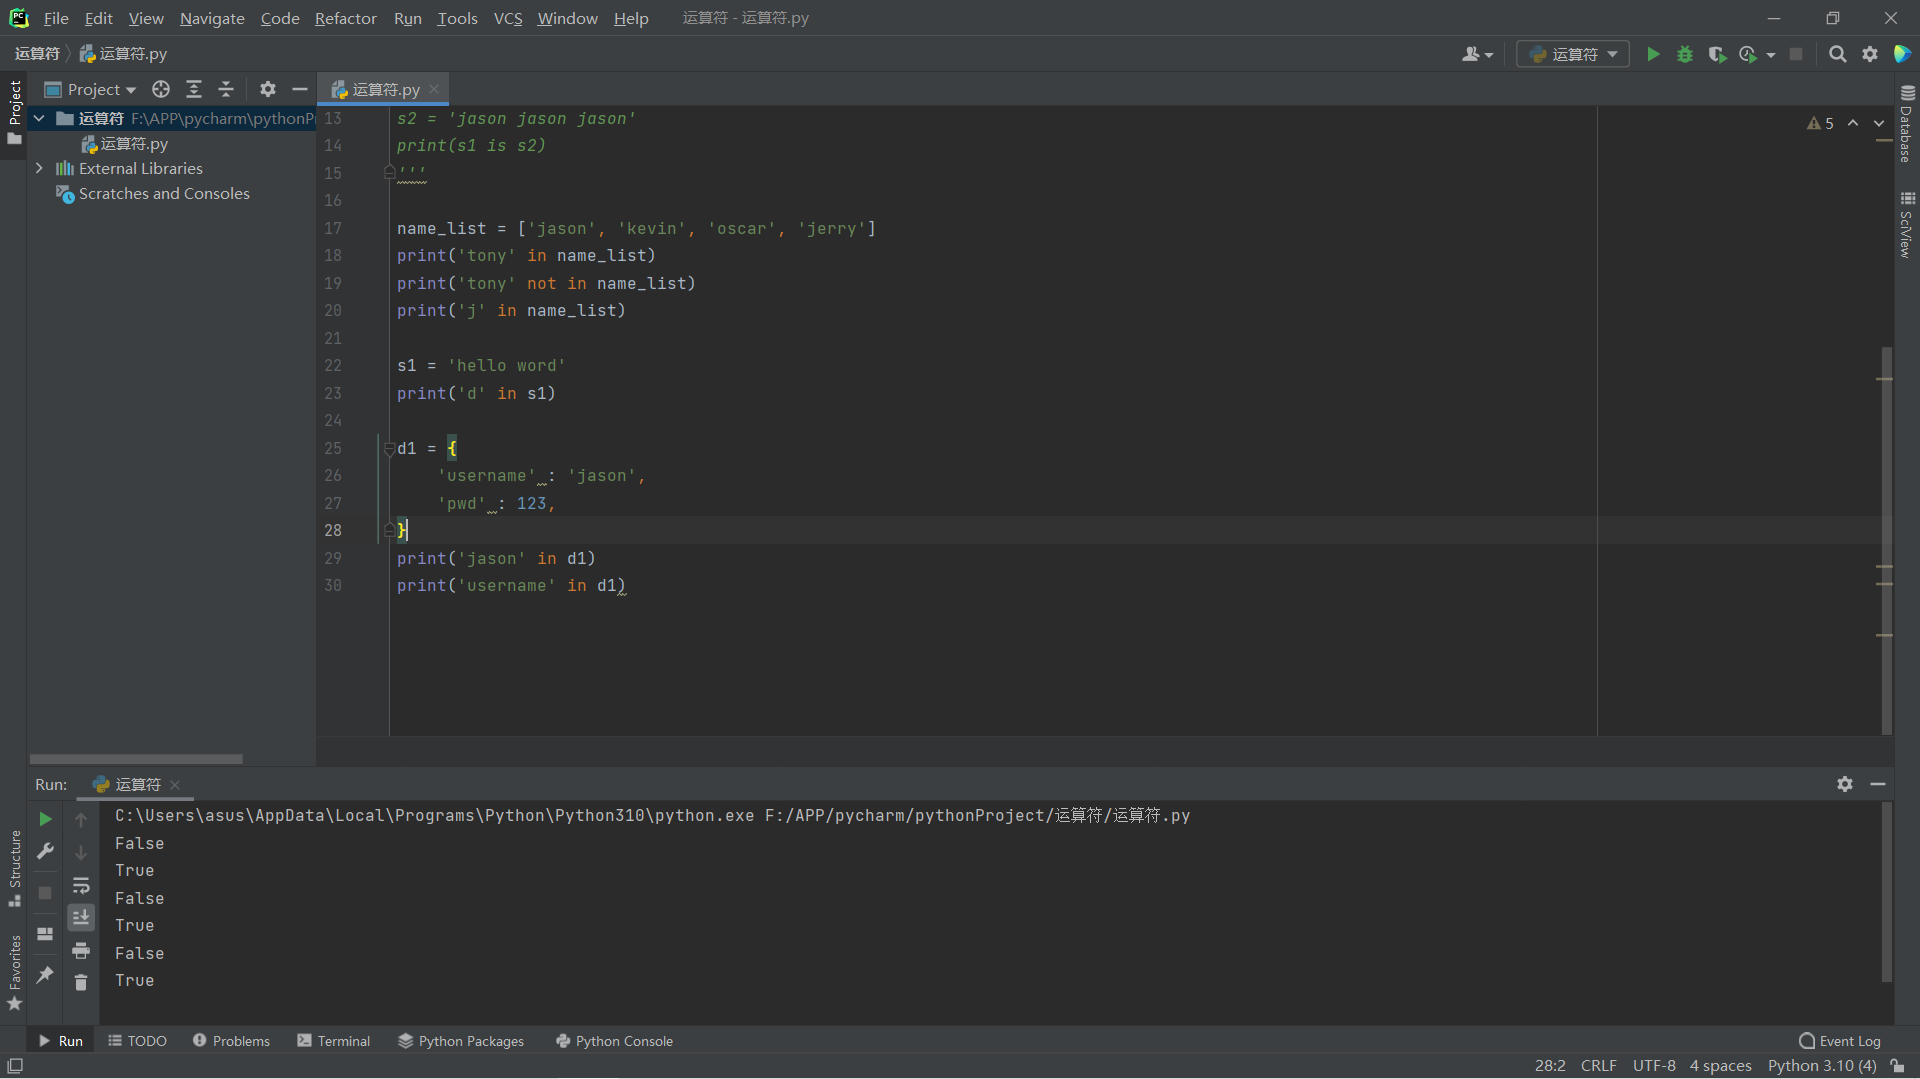Viewport: 1920px width, 1079px height.
Task: Open the Event Log
Action: [1839, 1041]
